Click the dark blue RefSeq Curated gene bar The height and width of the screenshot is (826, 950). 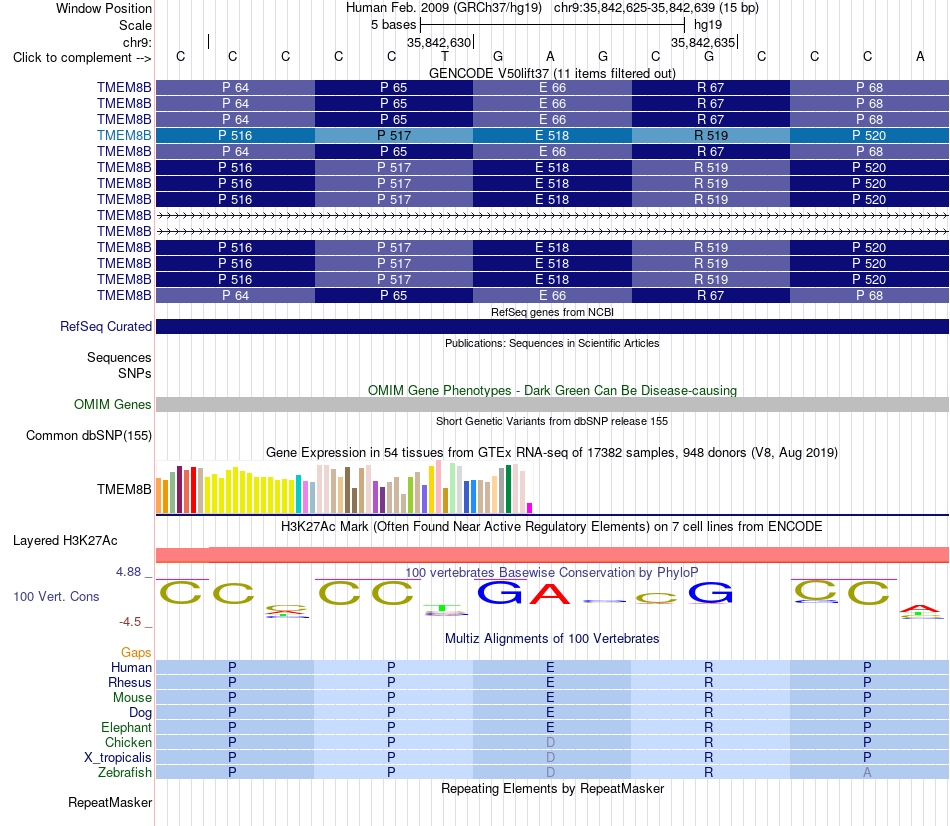pyautogui.click(x=552, y=327)
